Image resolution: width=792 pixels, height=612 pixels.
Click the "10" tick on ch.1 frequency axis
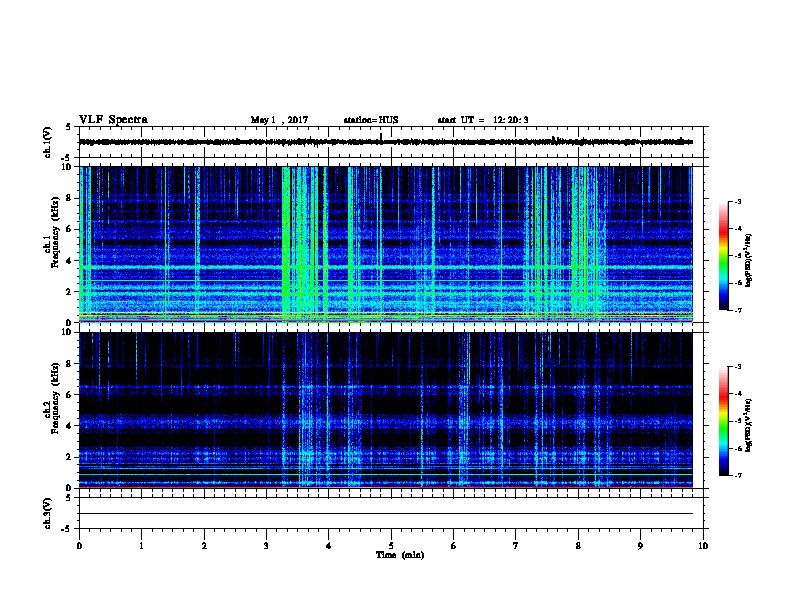pos(67,167)
